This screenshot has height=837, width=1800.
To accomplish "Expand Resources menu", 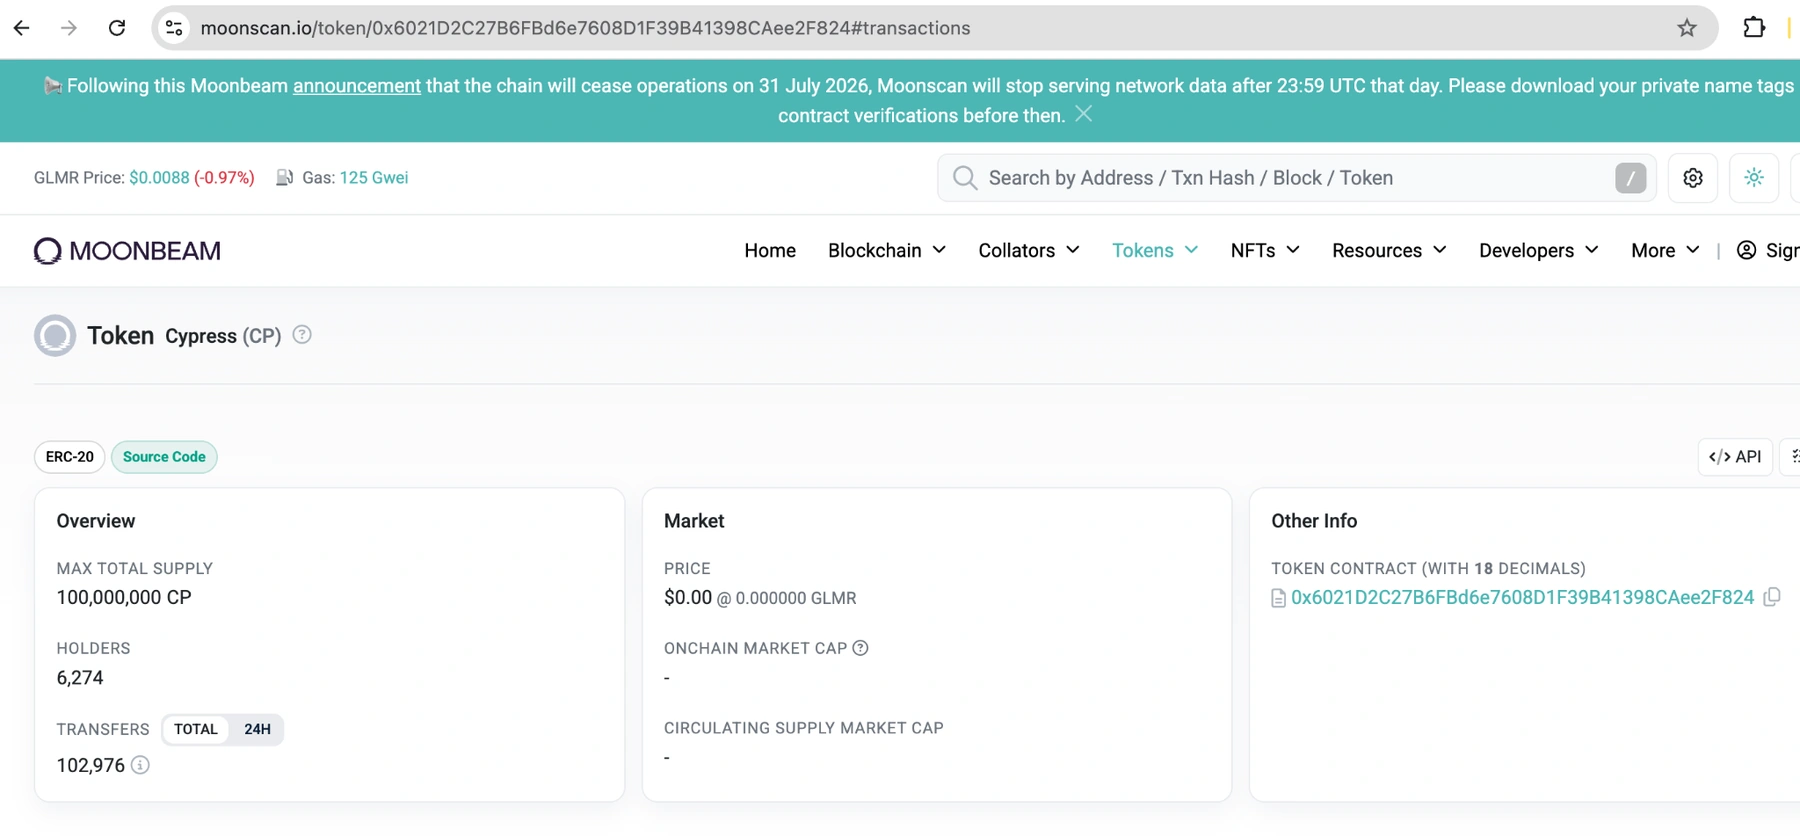I will (x=1389, y=251).
